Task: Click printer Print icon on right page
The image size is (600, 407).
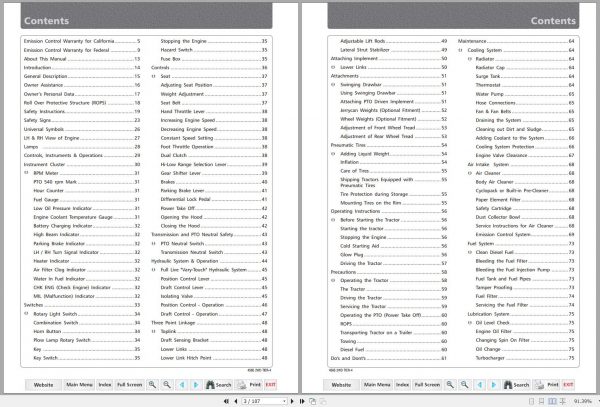Action: tap(546, 385)
